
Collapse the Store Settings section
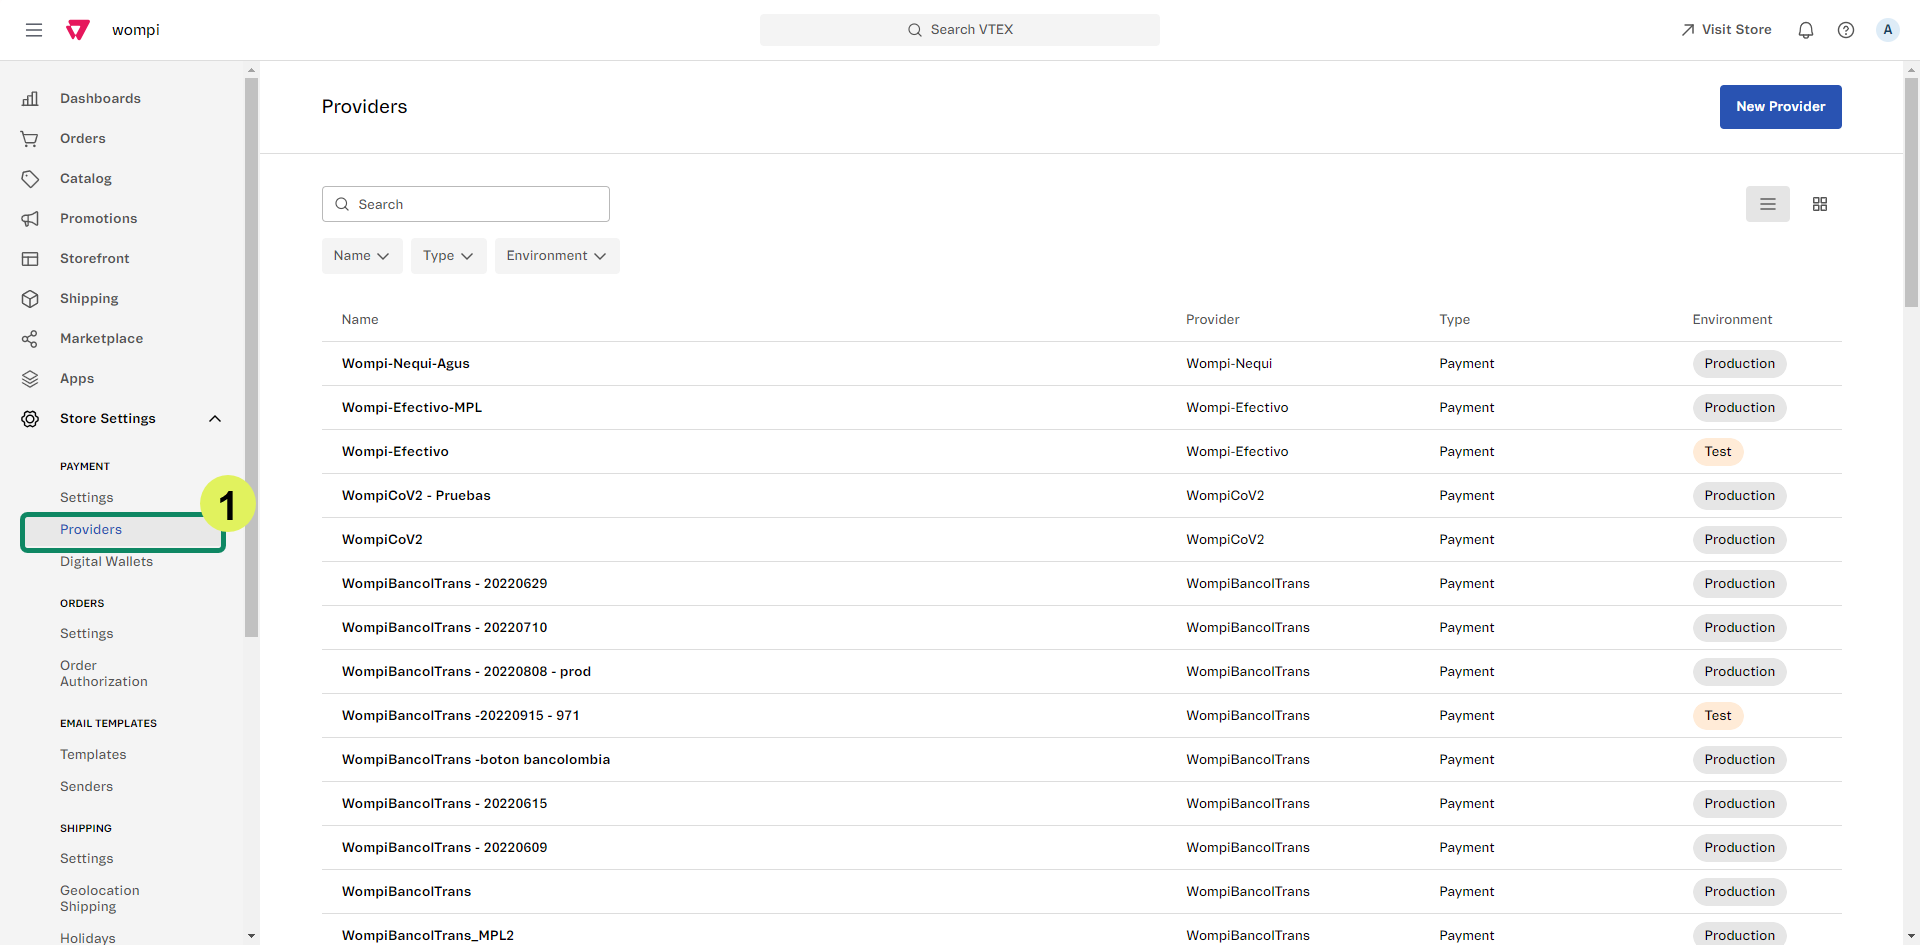215,419
